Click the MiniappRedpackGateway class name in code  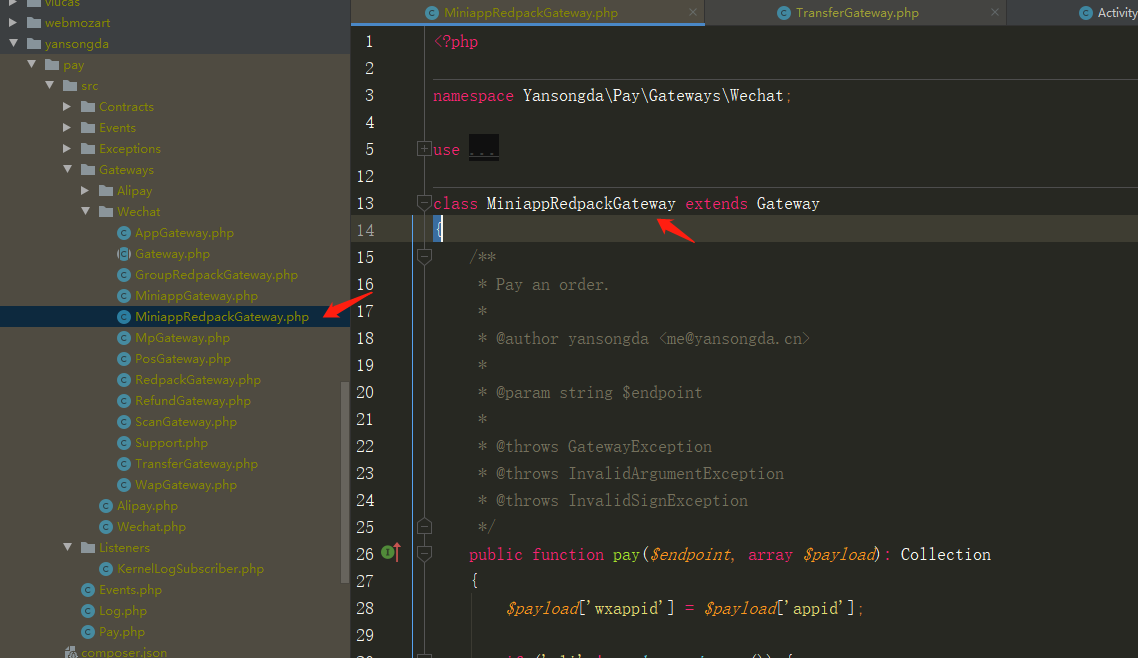click(581, 204)
